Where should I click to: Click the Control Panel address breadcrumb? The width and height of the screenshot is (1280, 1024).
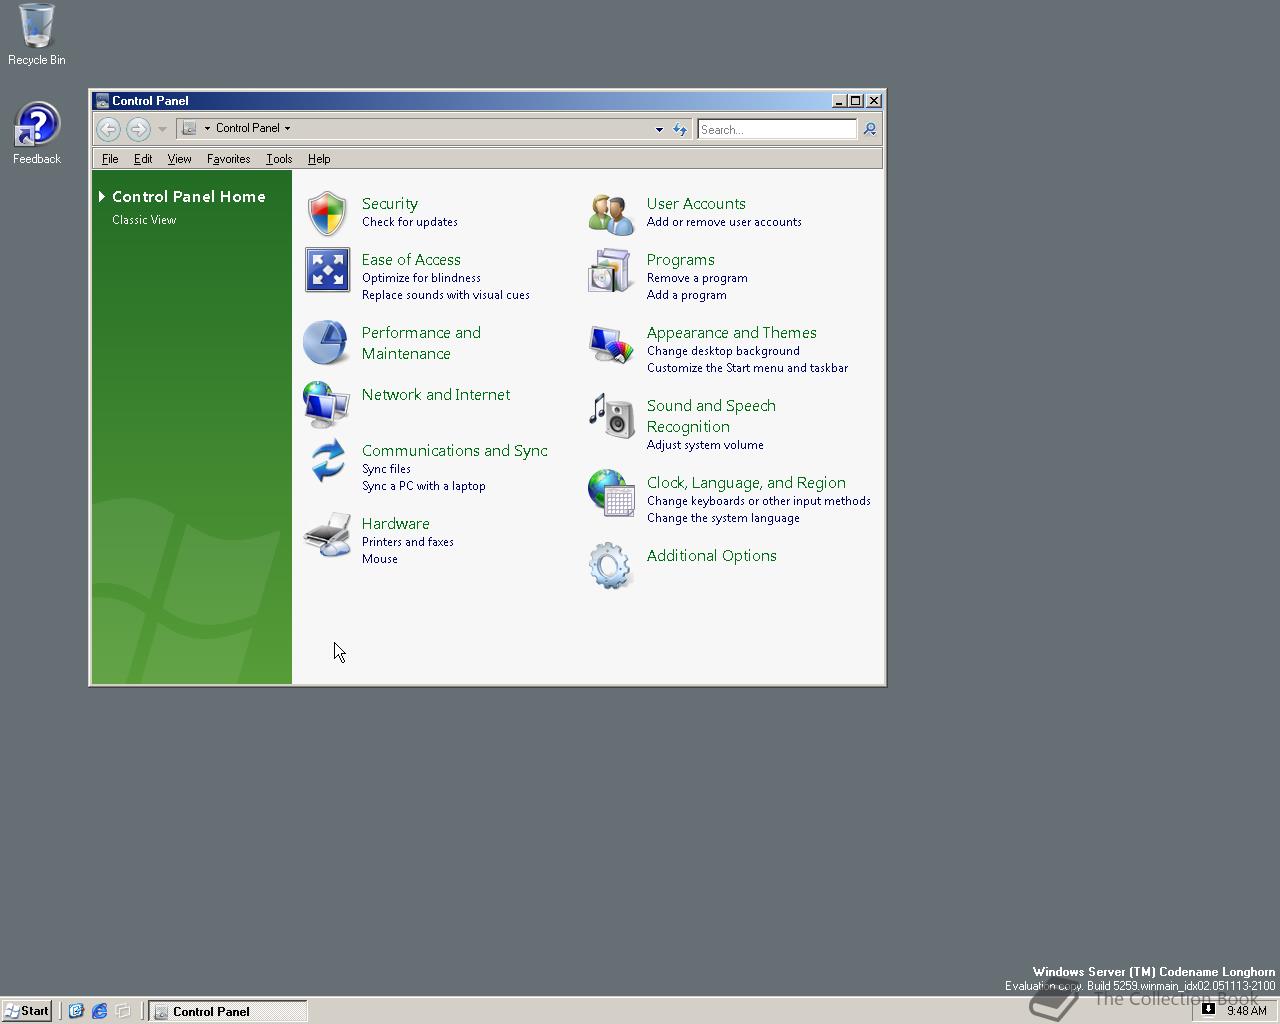[x=248, y=128]
